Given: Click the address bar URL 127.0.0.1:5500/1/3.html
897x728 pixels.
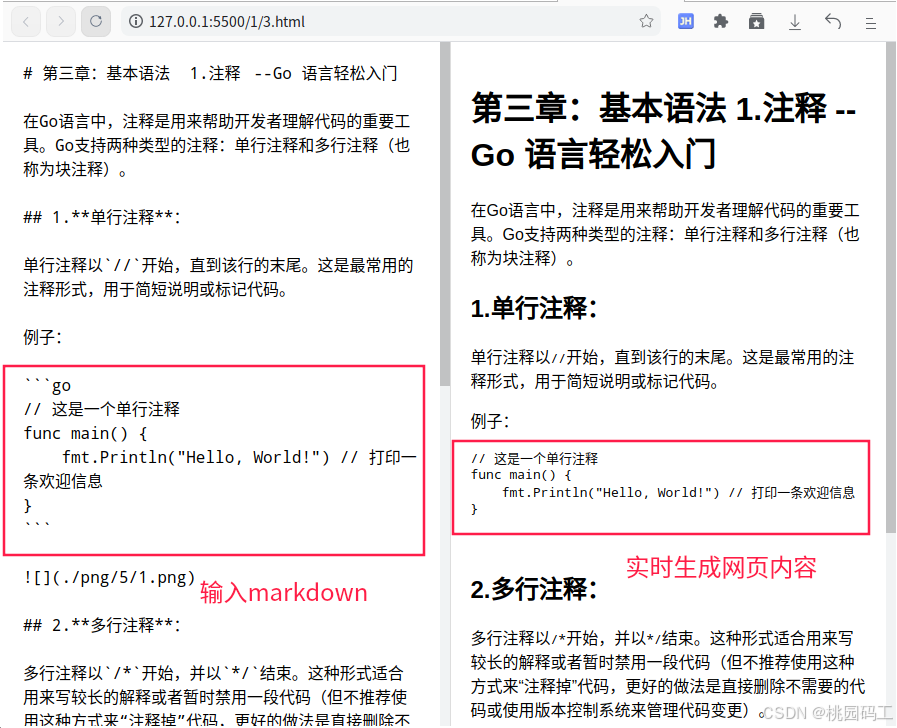Looking at the screenshot, I should pyautogui.click(x=227, y=22).
